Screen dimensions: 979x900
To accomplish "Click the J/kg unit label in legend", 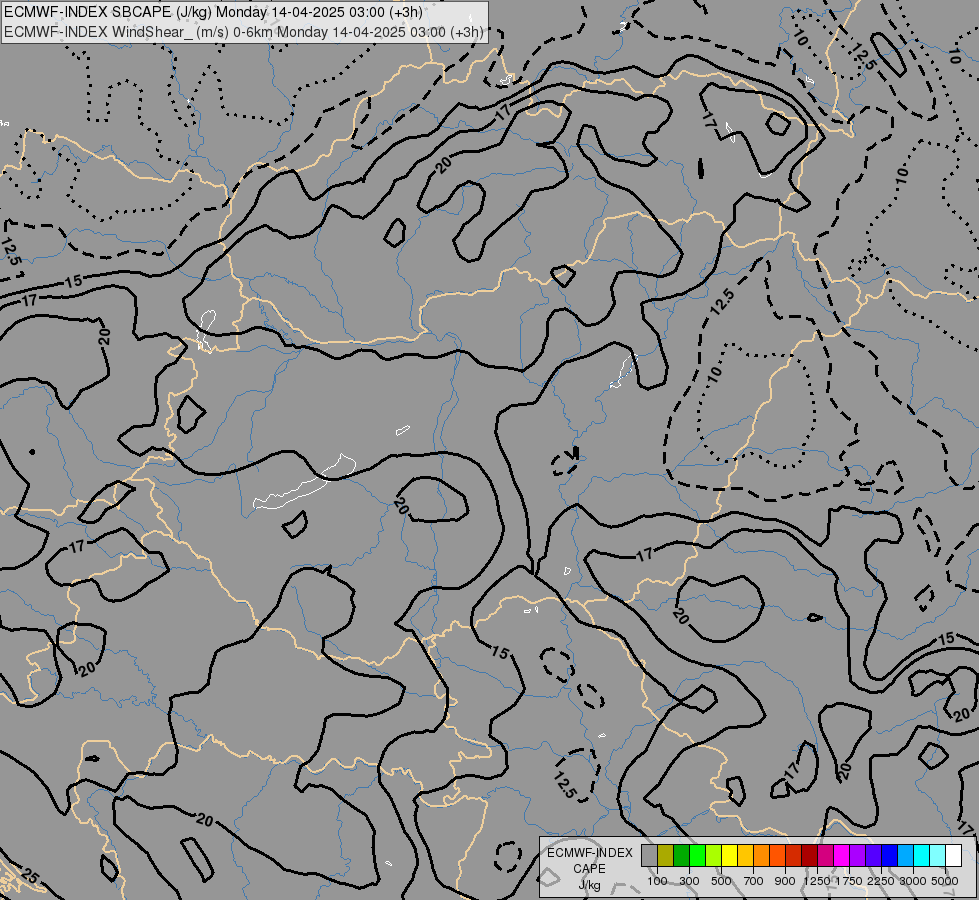I will coord(589,885).
